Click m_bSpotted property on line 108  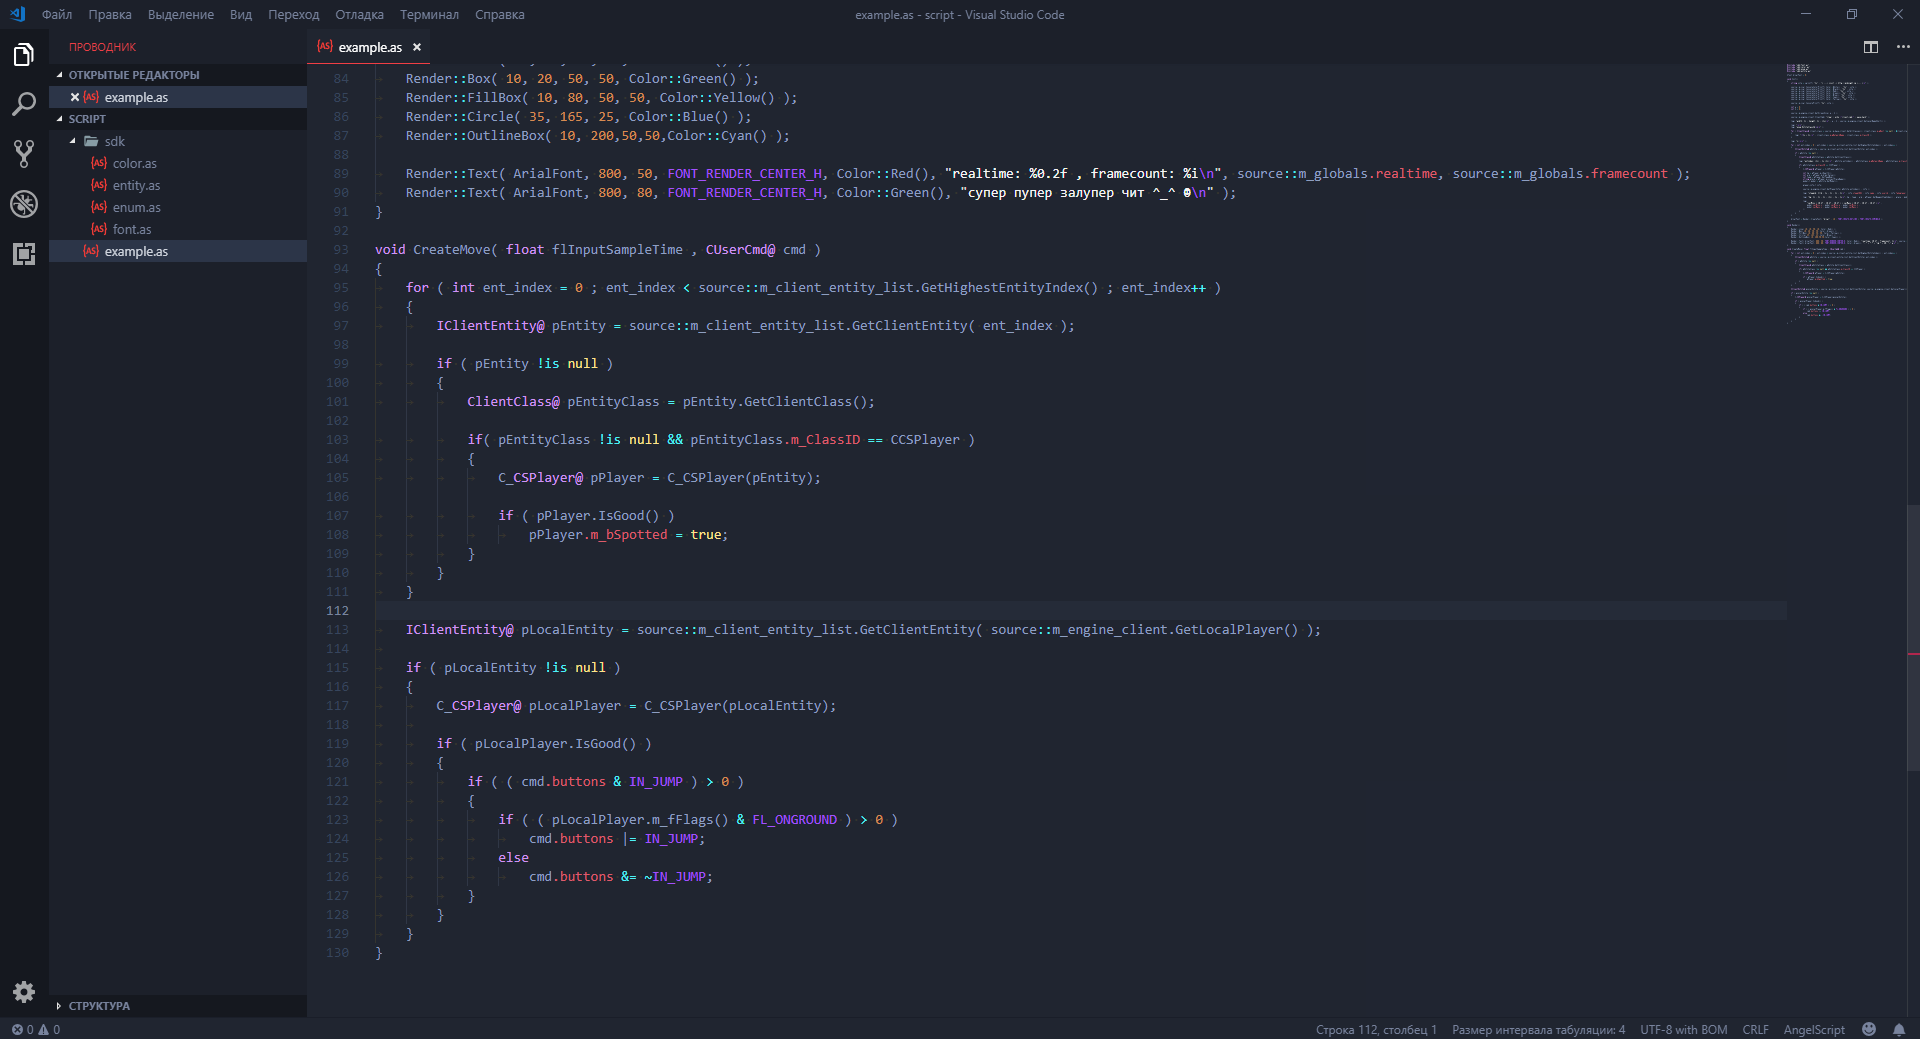click(x=628, y=534)
